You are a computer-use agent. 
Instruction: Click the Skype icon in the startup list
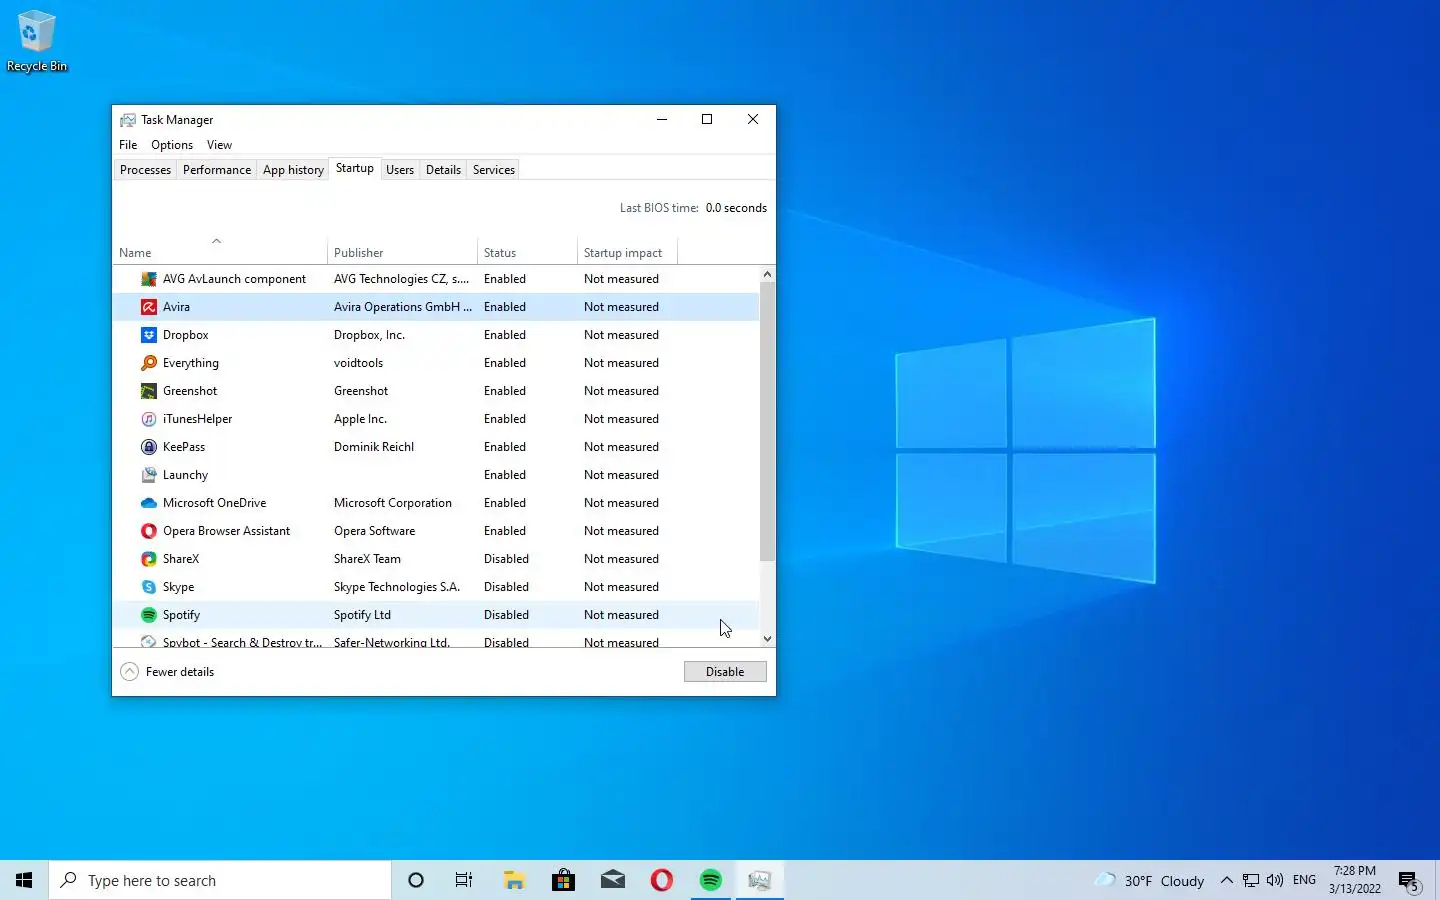pos(149,587)
